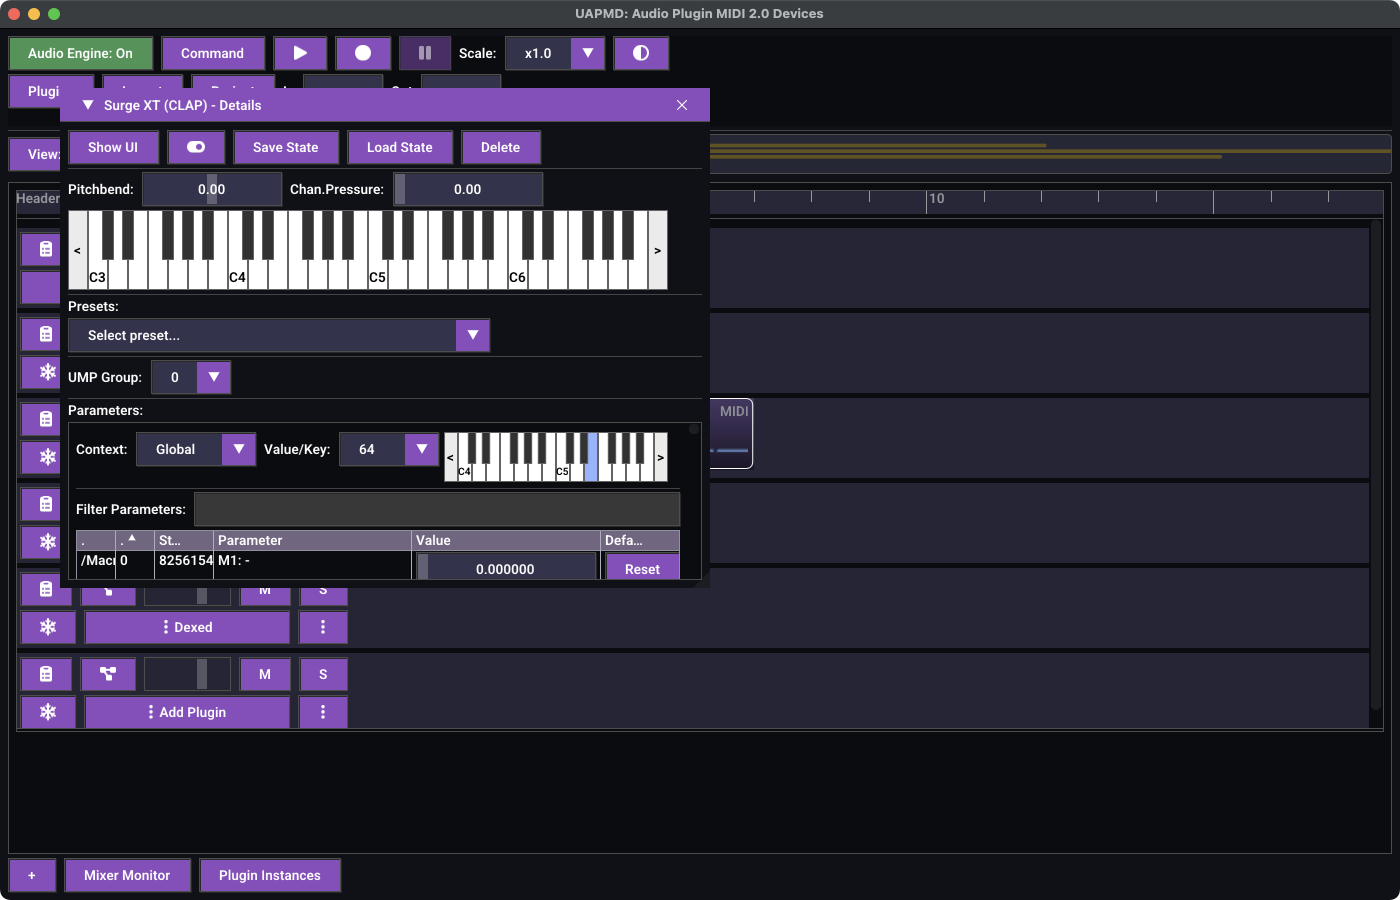The width and height of the screenshot is (1400, 900).
Task: Click the clipboard icon on the Add Plugin track
Action: 47,674
